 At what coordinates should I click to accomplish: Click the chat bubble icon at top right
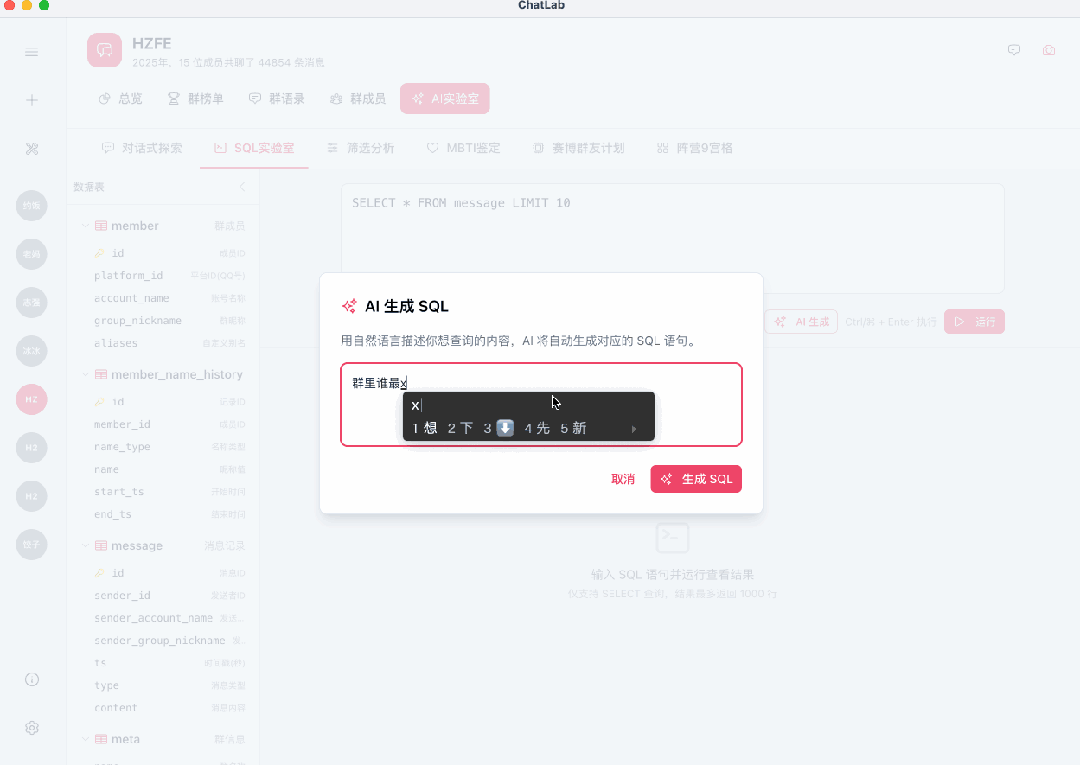1014,50
